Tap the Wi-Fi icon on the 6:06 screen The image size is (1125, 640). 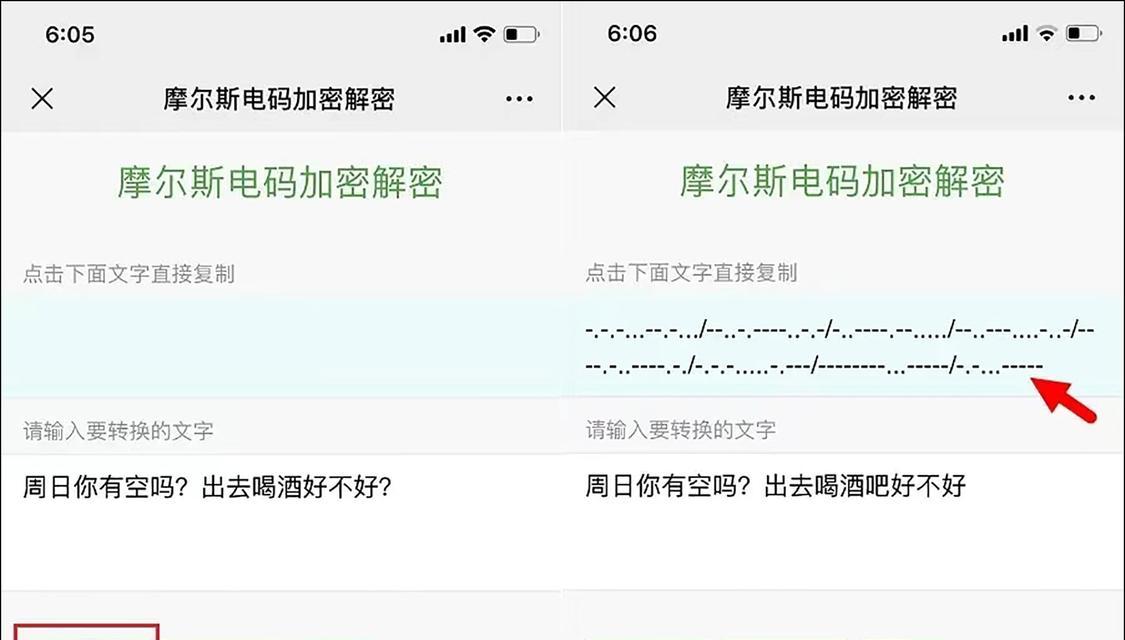coord(1047,33)
